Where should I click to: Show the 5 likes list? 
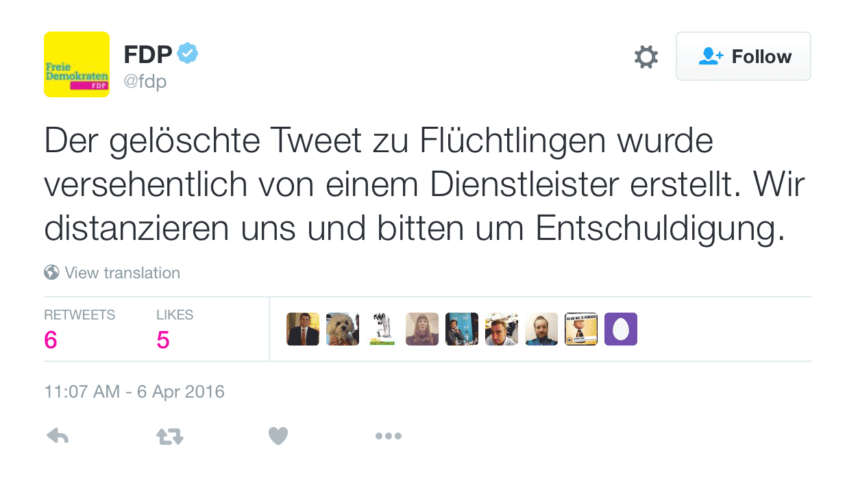(x=175, y=328)
